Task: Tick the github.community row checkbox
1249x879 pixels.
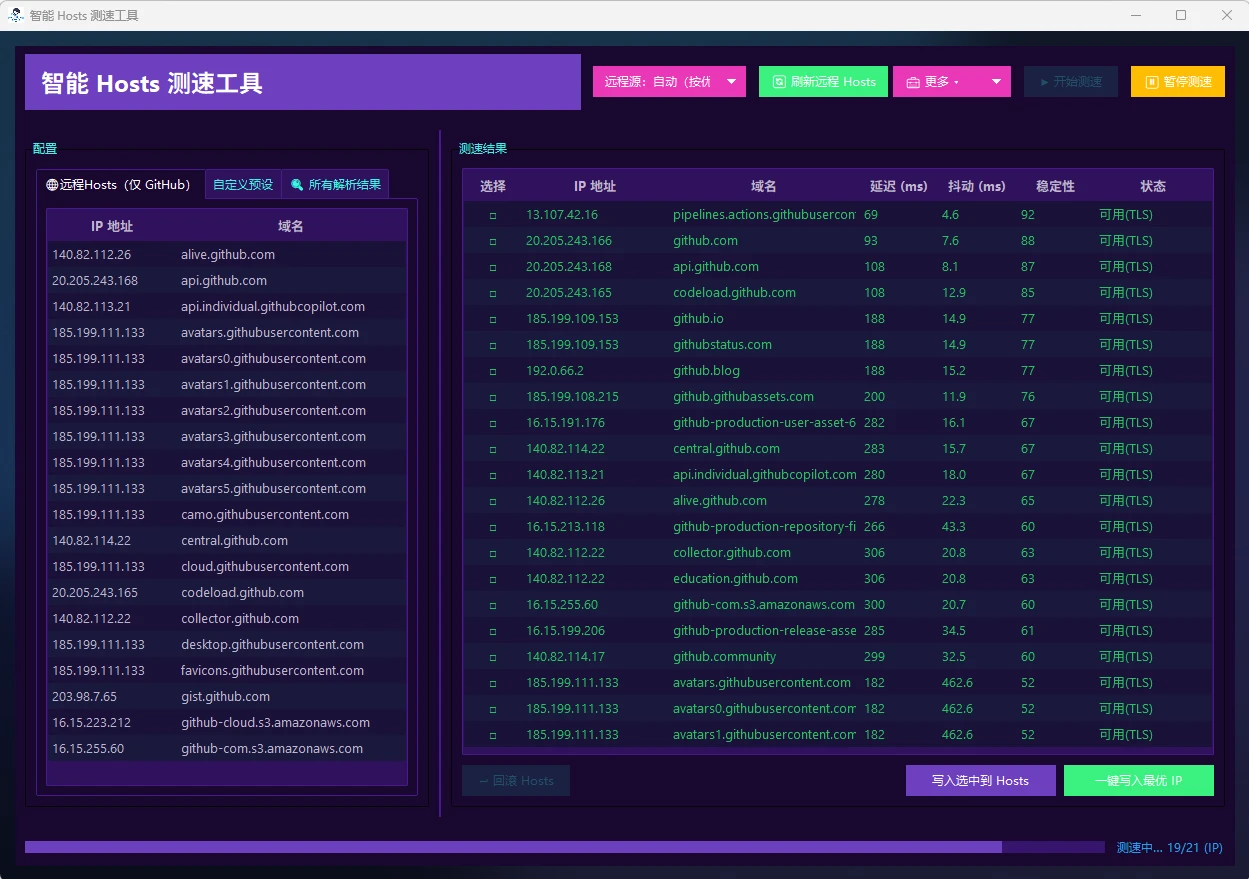Action: [x=492, y=657]
